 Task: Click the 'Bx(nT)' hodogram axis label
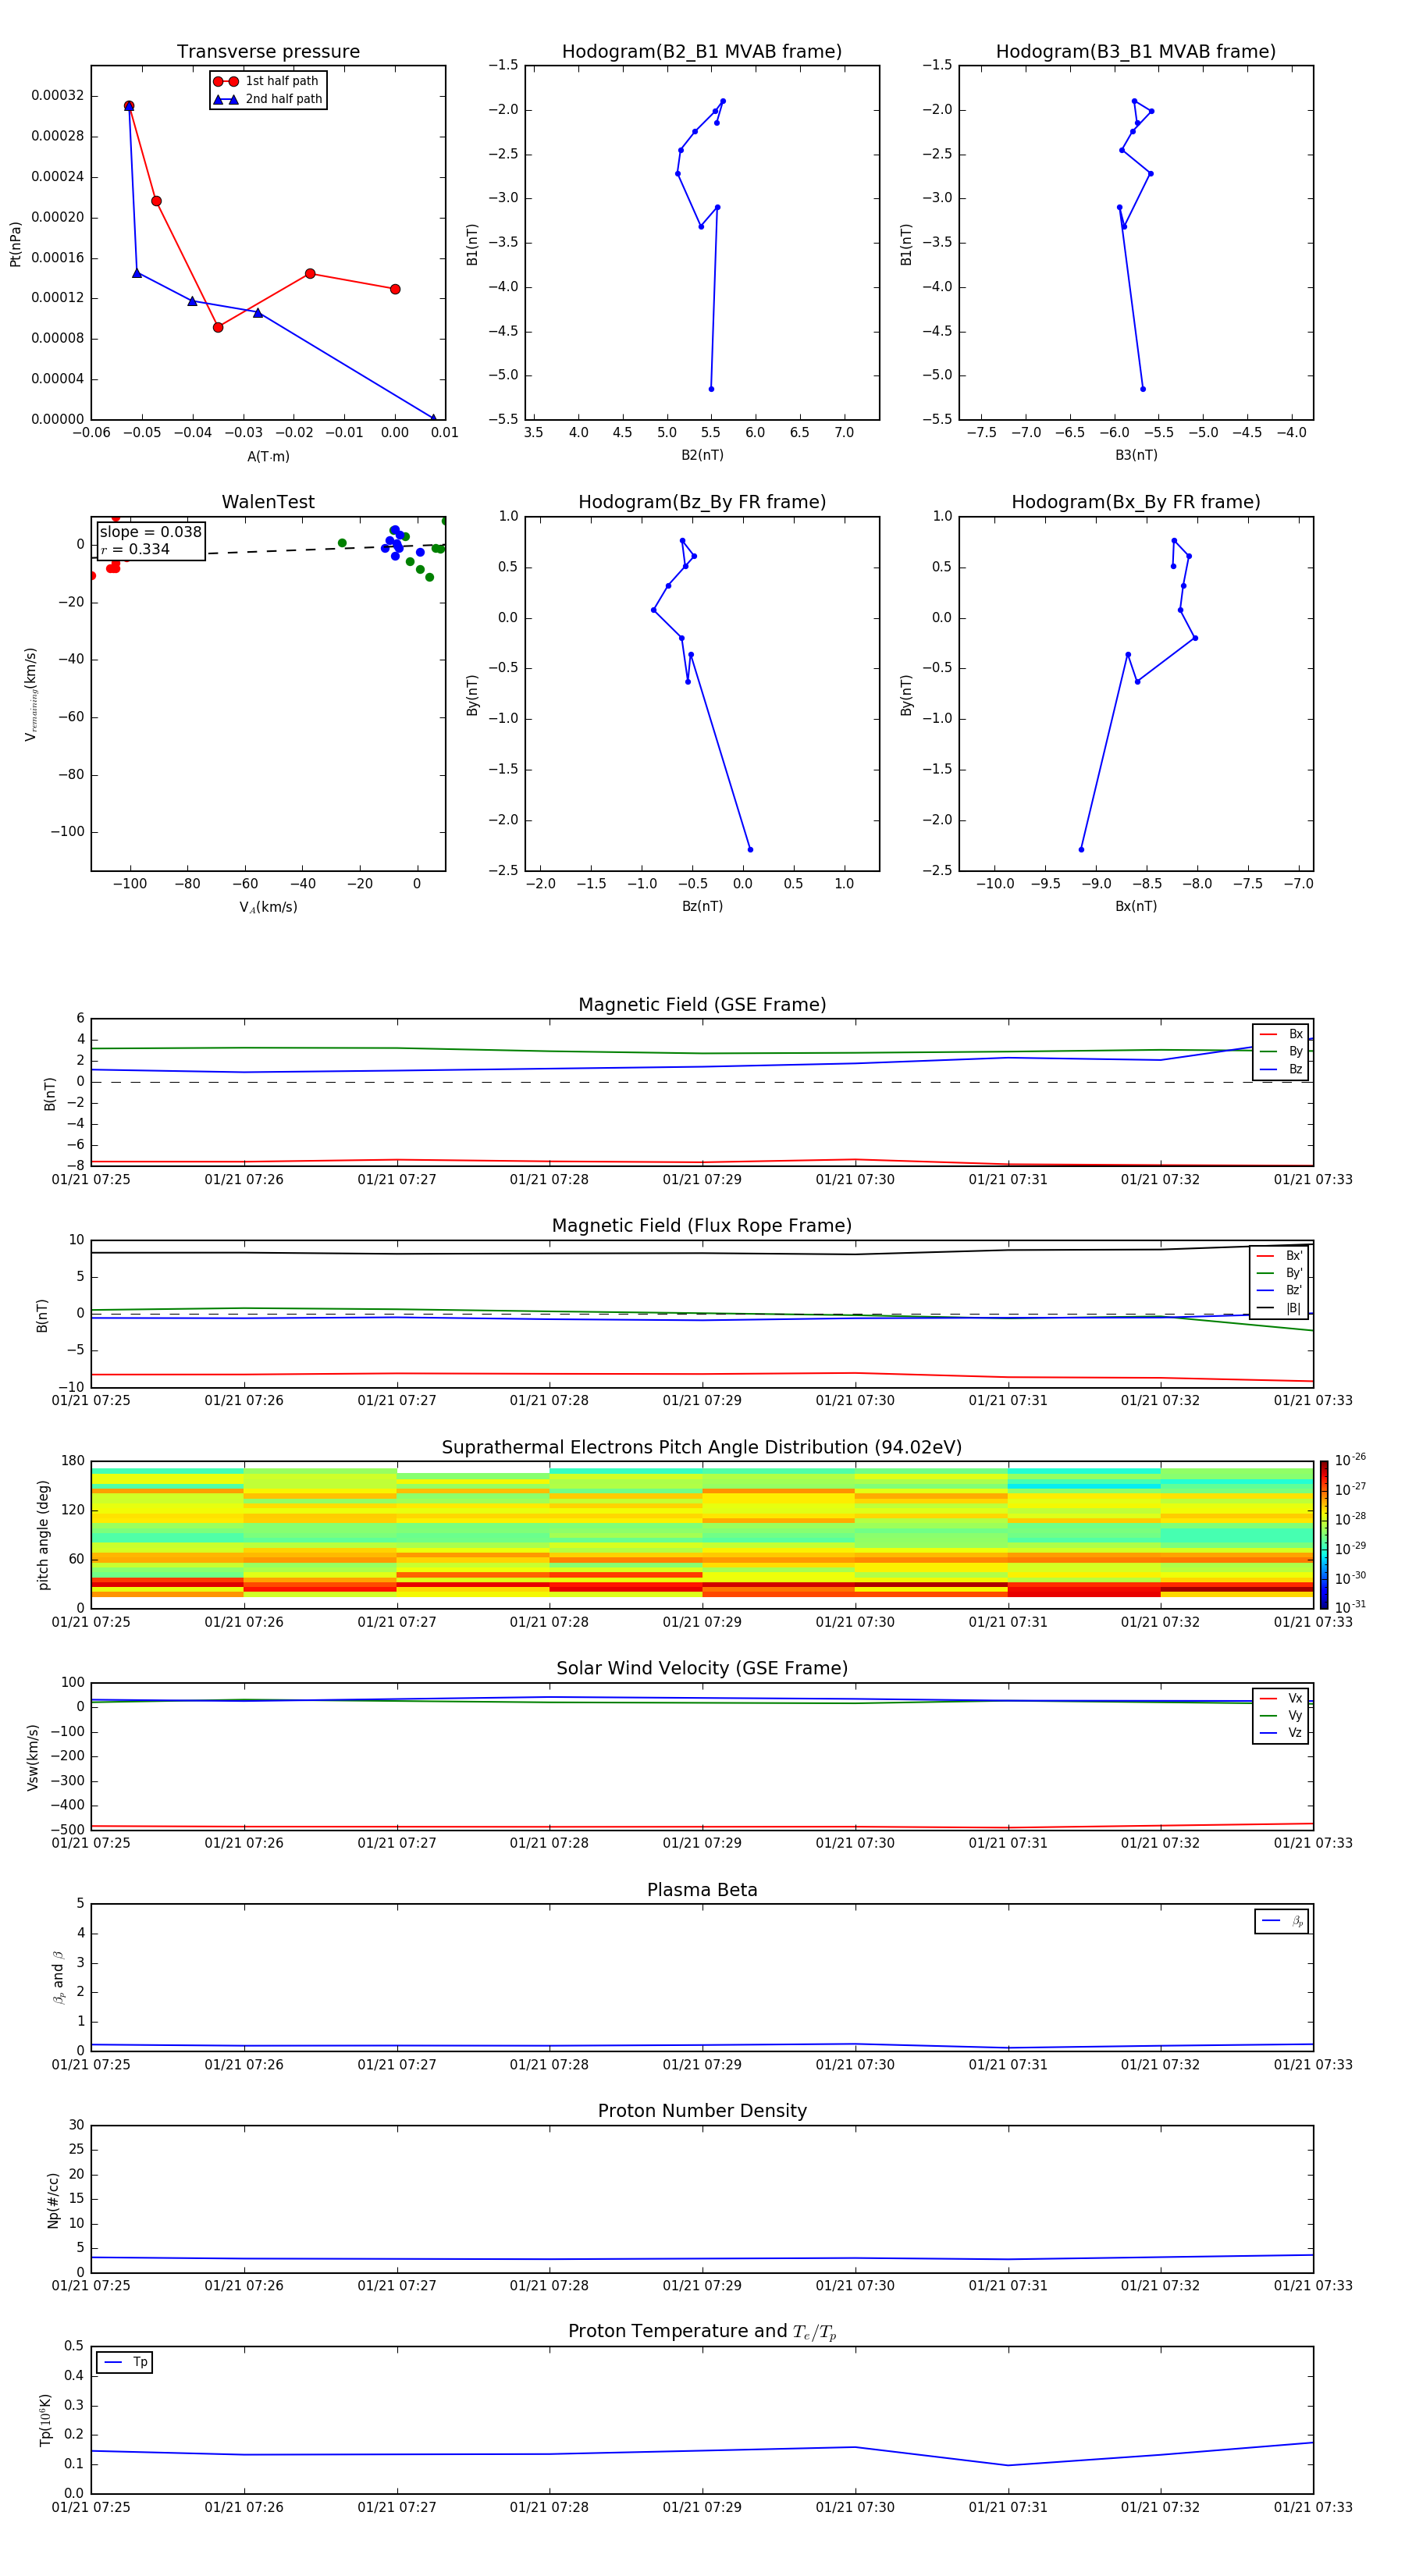click(x=1136, y=906)
